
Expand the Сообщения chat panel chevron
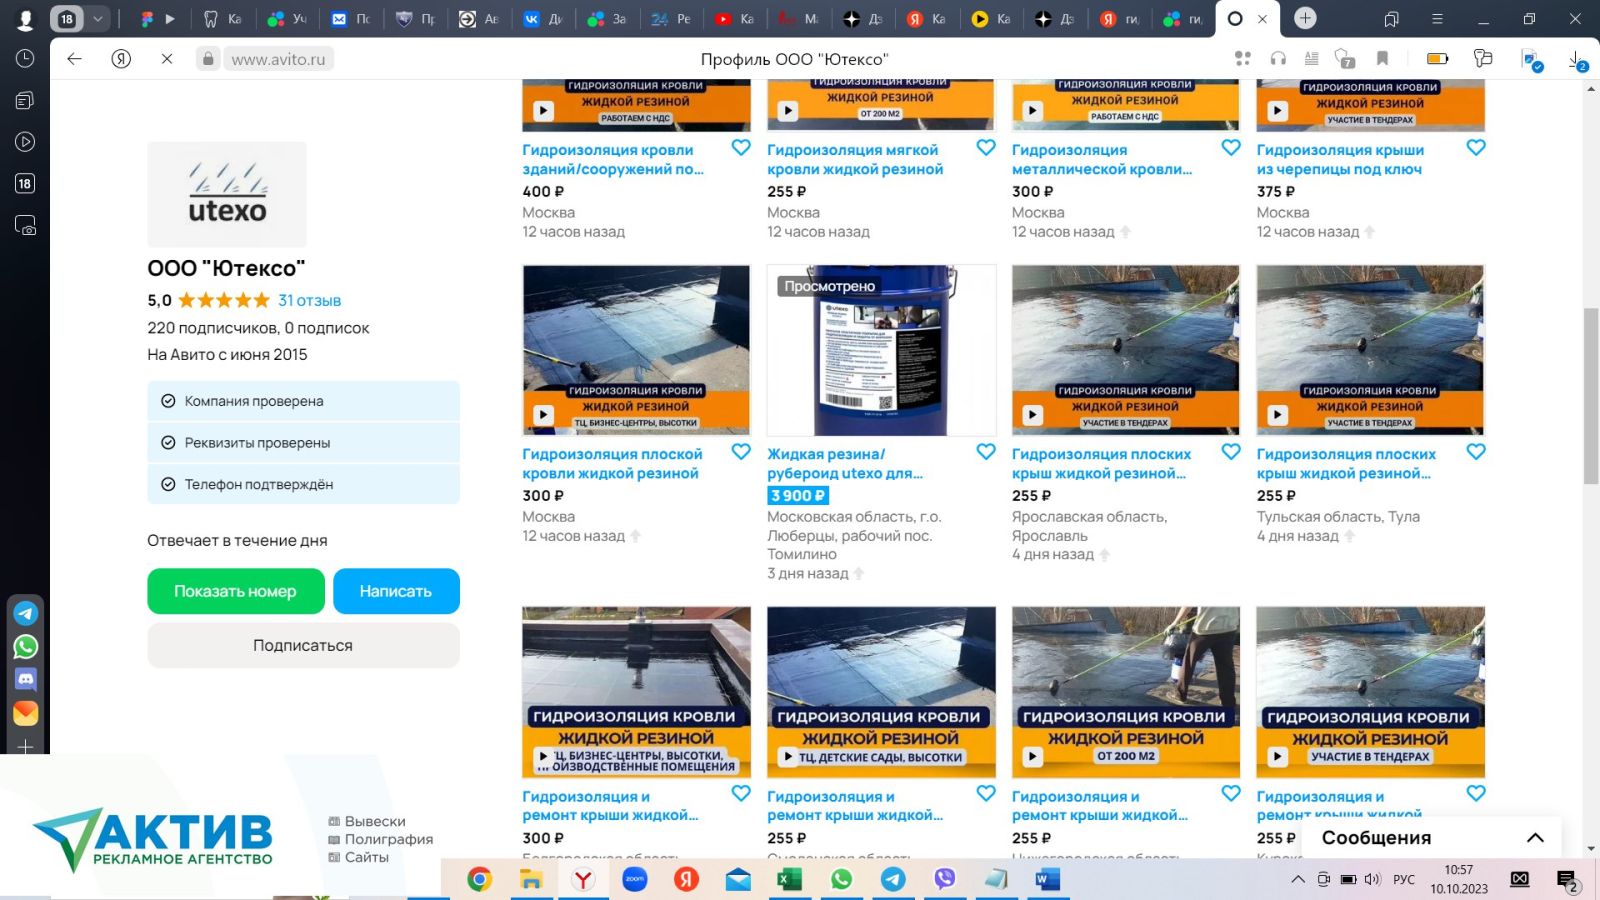tap(1535, 837)
